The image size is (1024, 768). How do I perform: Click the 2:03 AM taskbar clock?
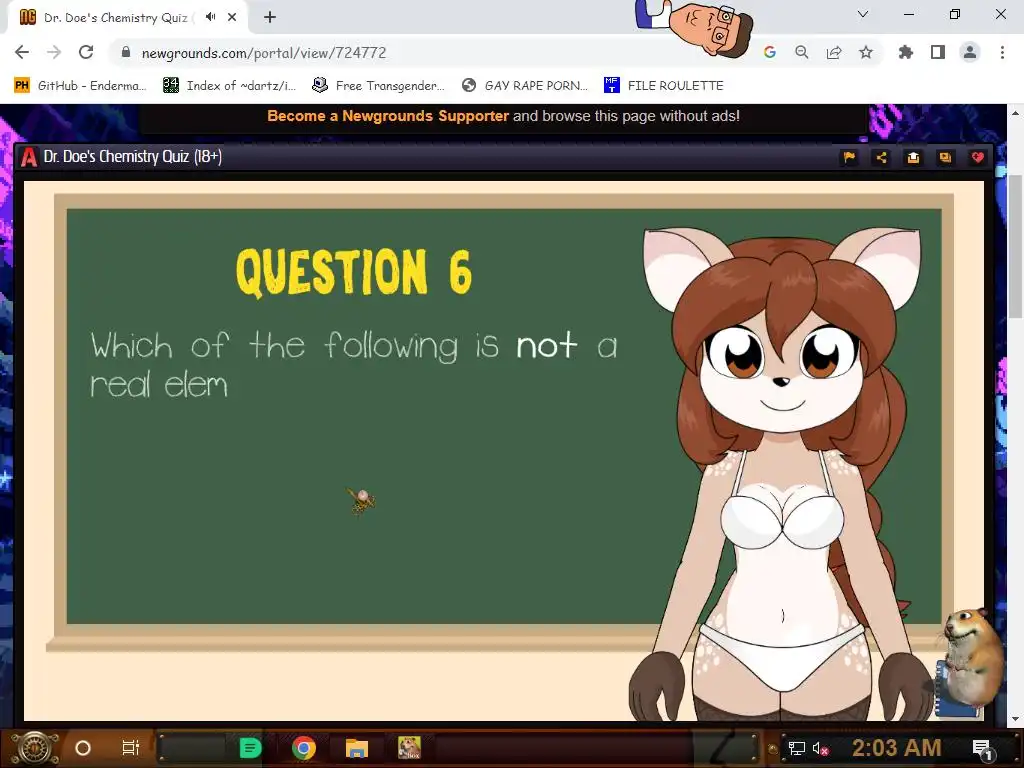coord(897,748)
